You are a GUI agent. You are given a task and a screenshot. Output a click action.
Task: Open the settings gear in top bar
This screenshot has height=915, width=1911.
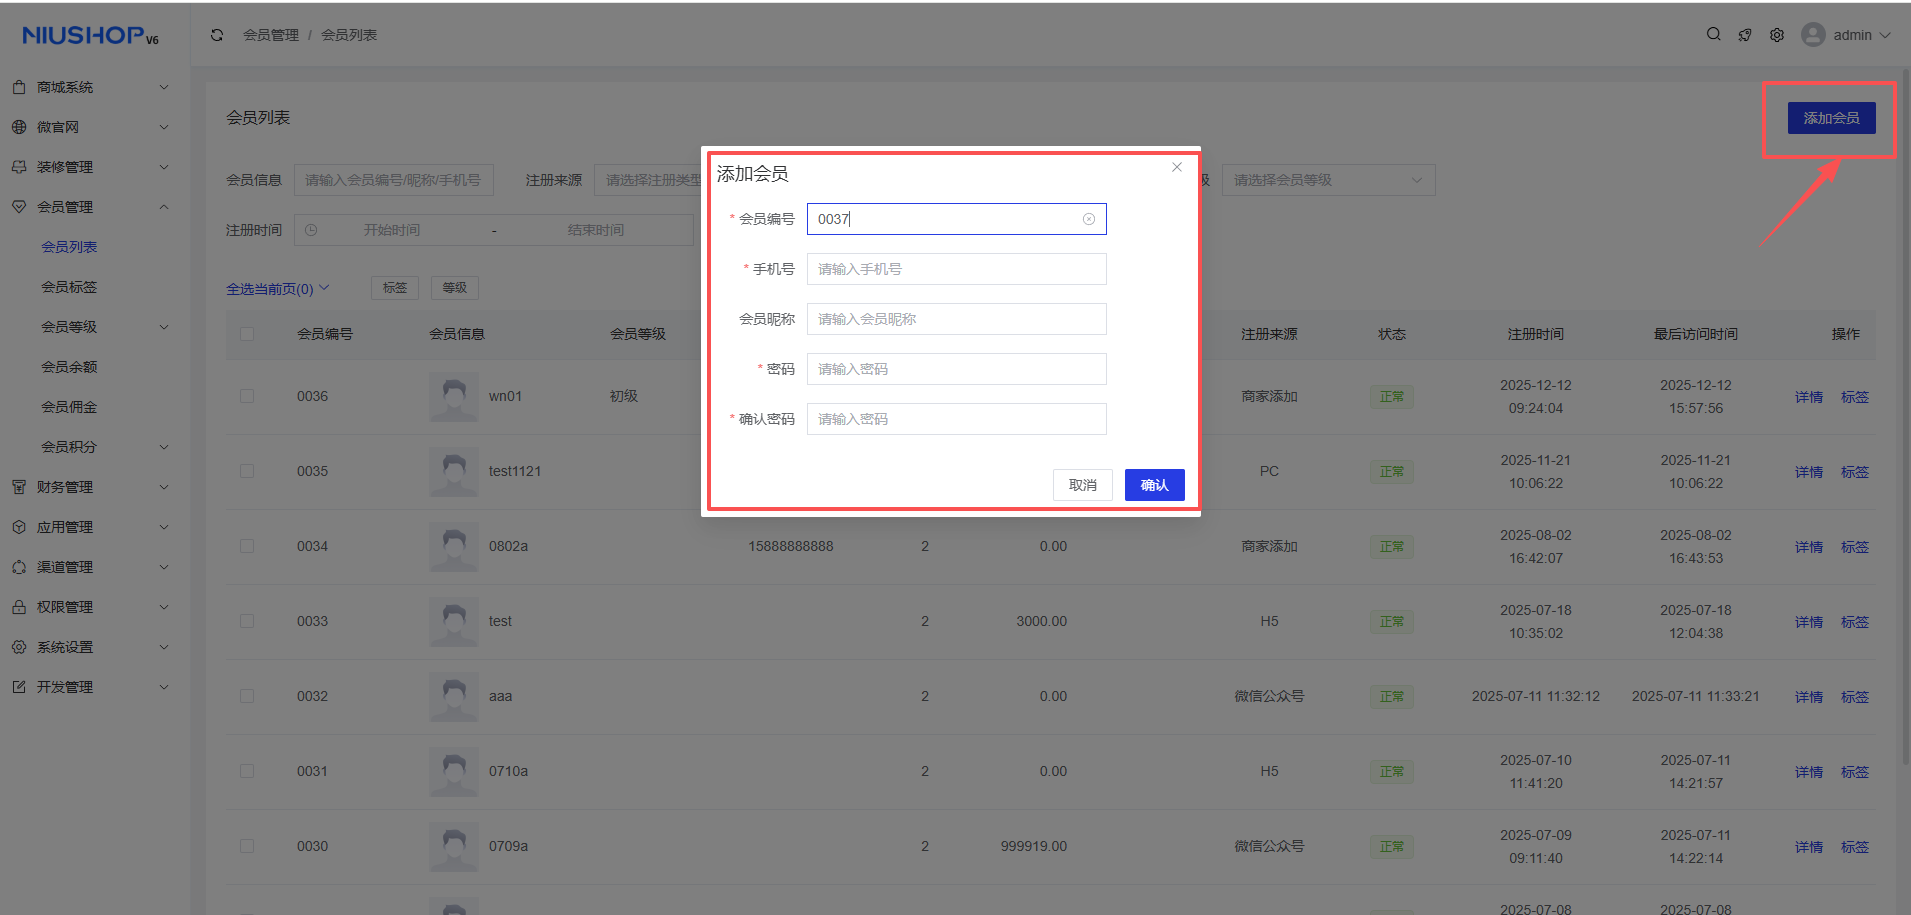[1777, 35]
